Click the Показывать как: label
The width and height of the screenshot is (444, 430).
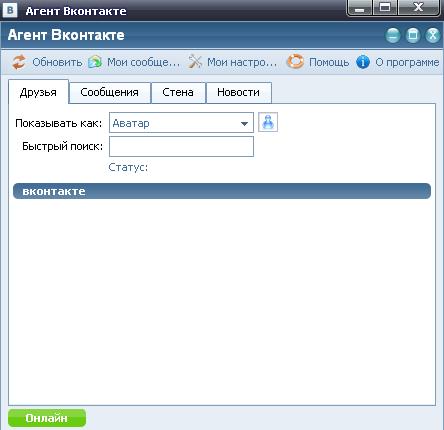(59, 123)
